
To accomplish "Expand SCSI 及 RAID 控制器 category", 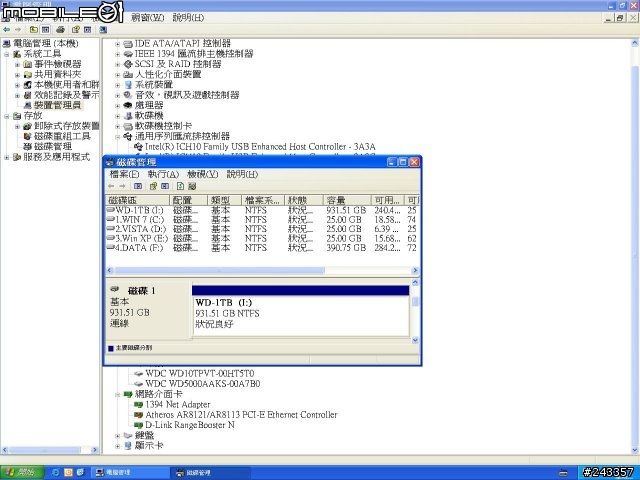I will [x=118, y=64].
